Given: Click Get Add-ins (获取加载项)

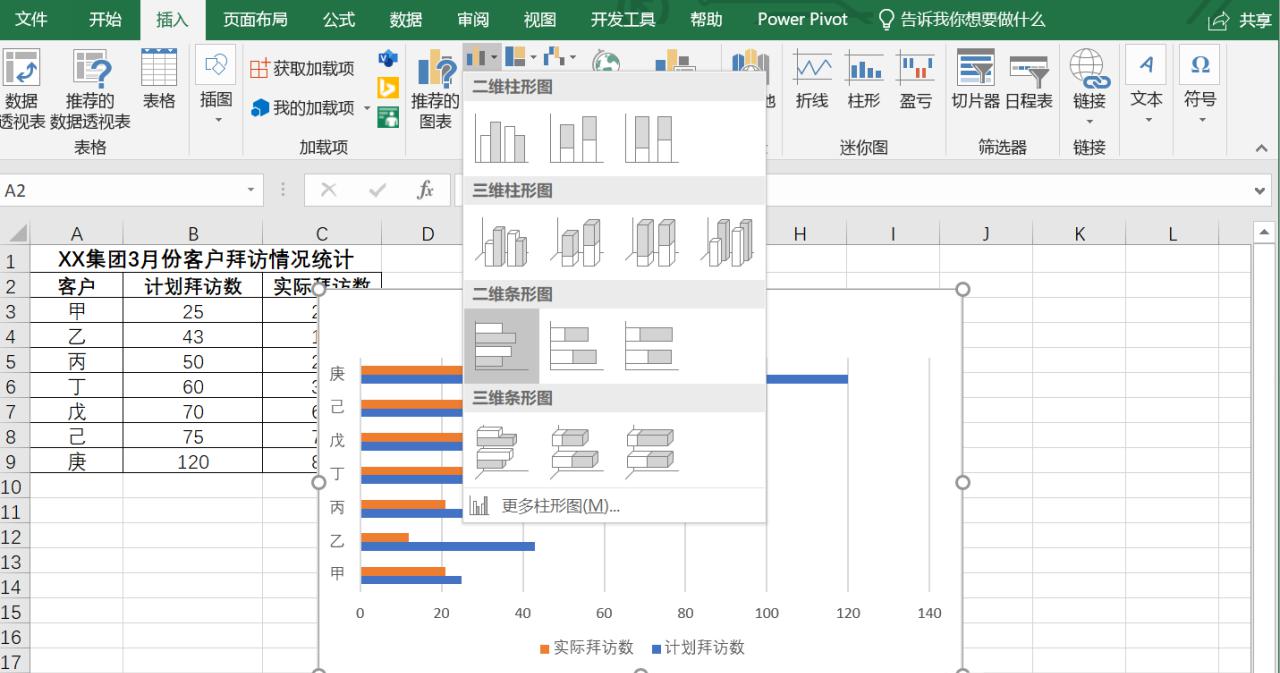Looking at the screenshot, I should [302, 68].
